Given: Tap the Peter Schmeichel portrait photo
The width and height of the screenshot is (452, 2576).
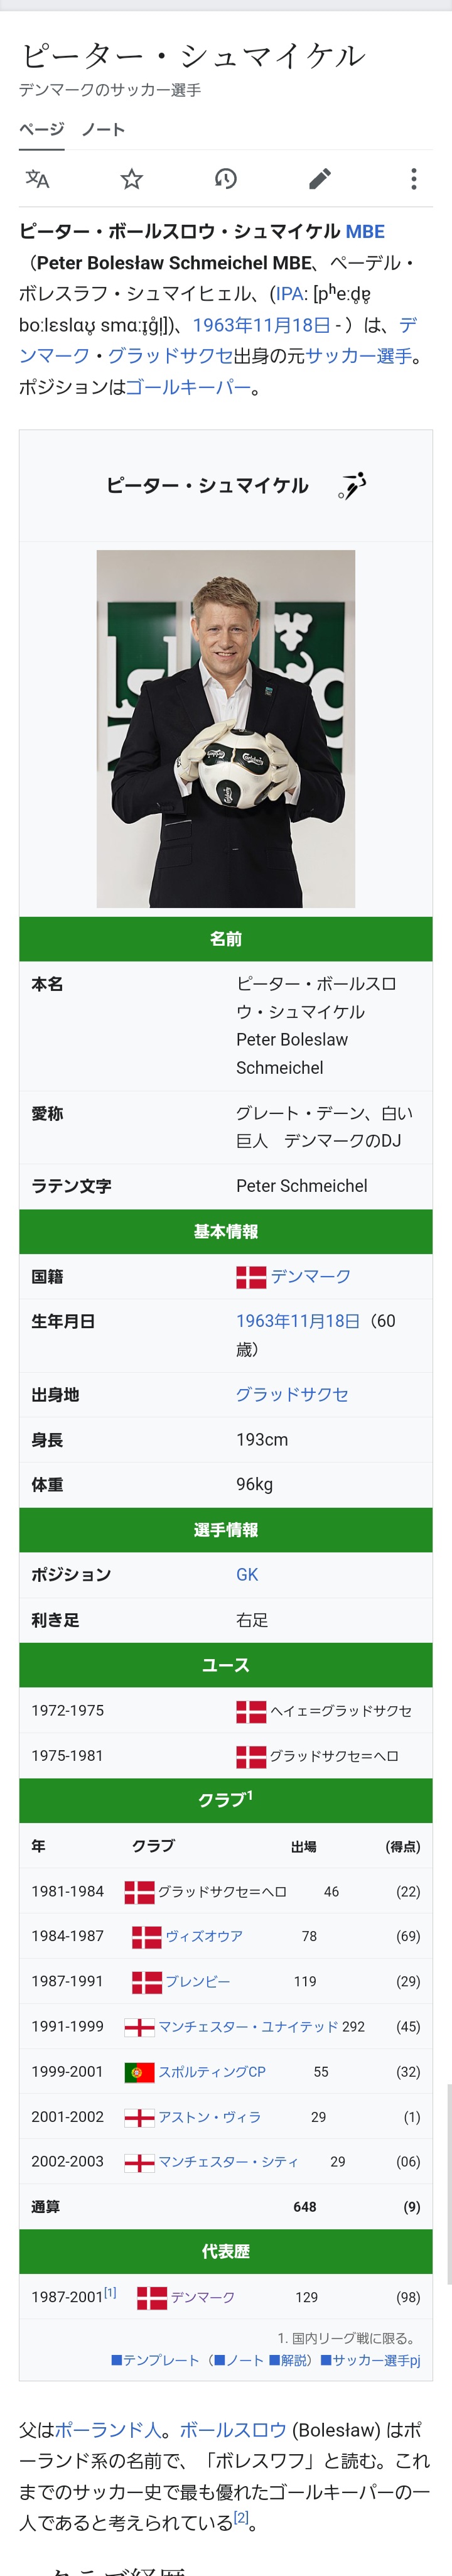Looking at the screenshot, I should tap(226, 728).
